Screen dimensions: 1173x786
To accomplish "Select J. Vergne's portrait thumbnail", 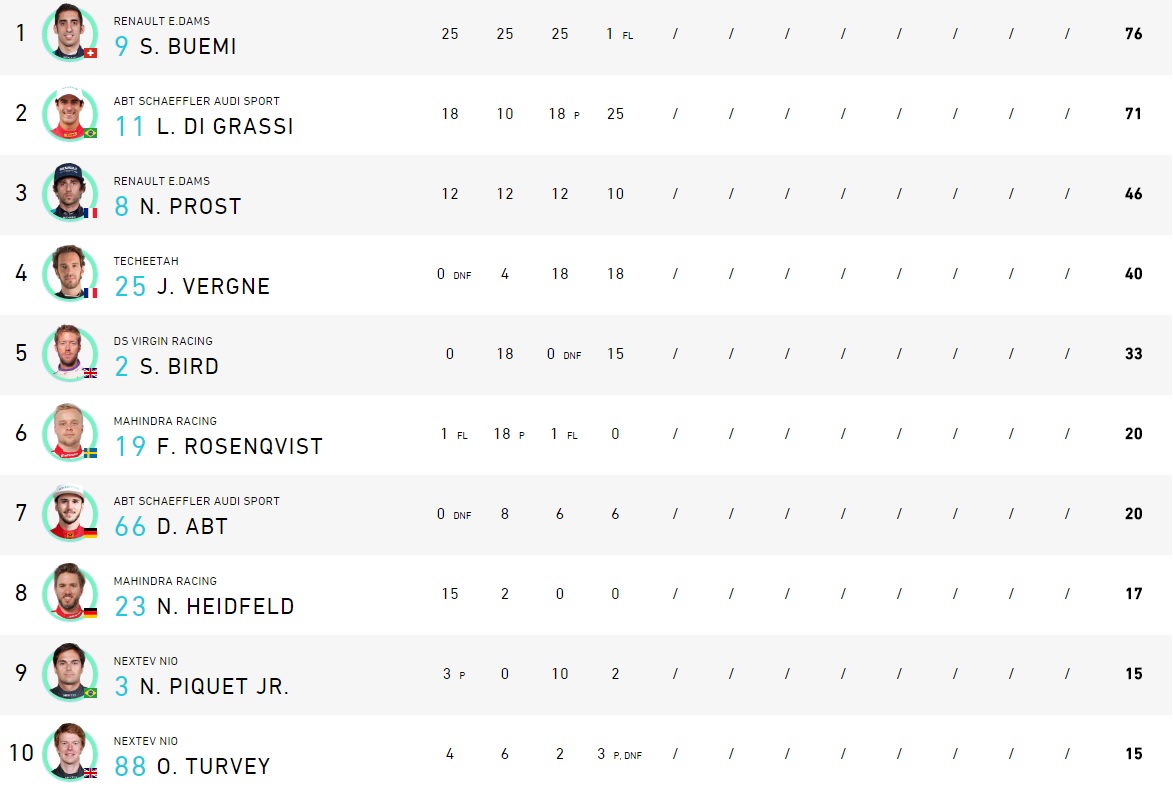I will coord(70,273).
